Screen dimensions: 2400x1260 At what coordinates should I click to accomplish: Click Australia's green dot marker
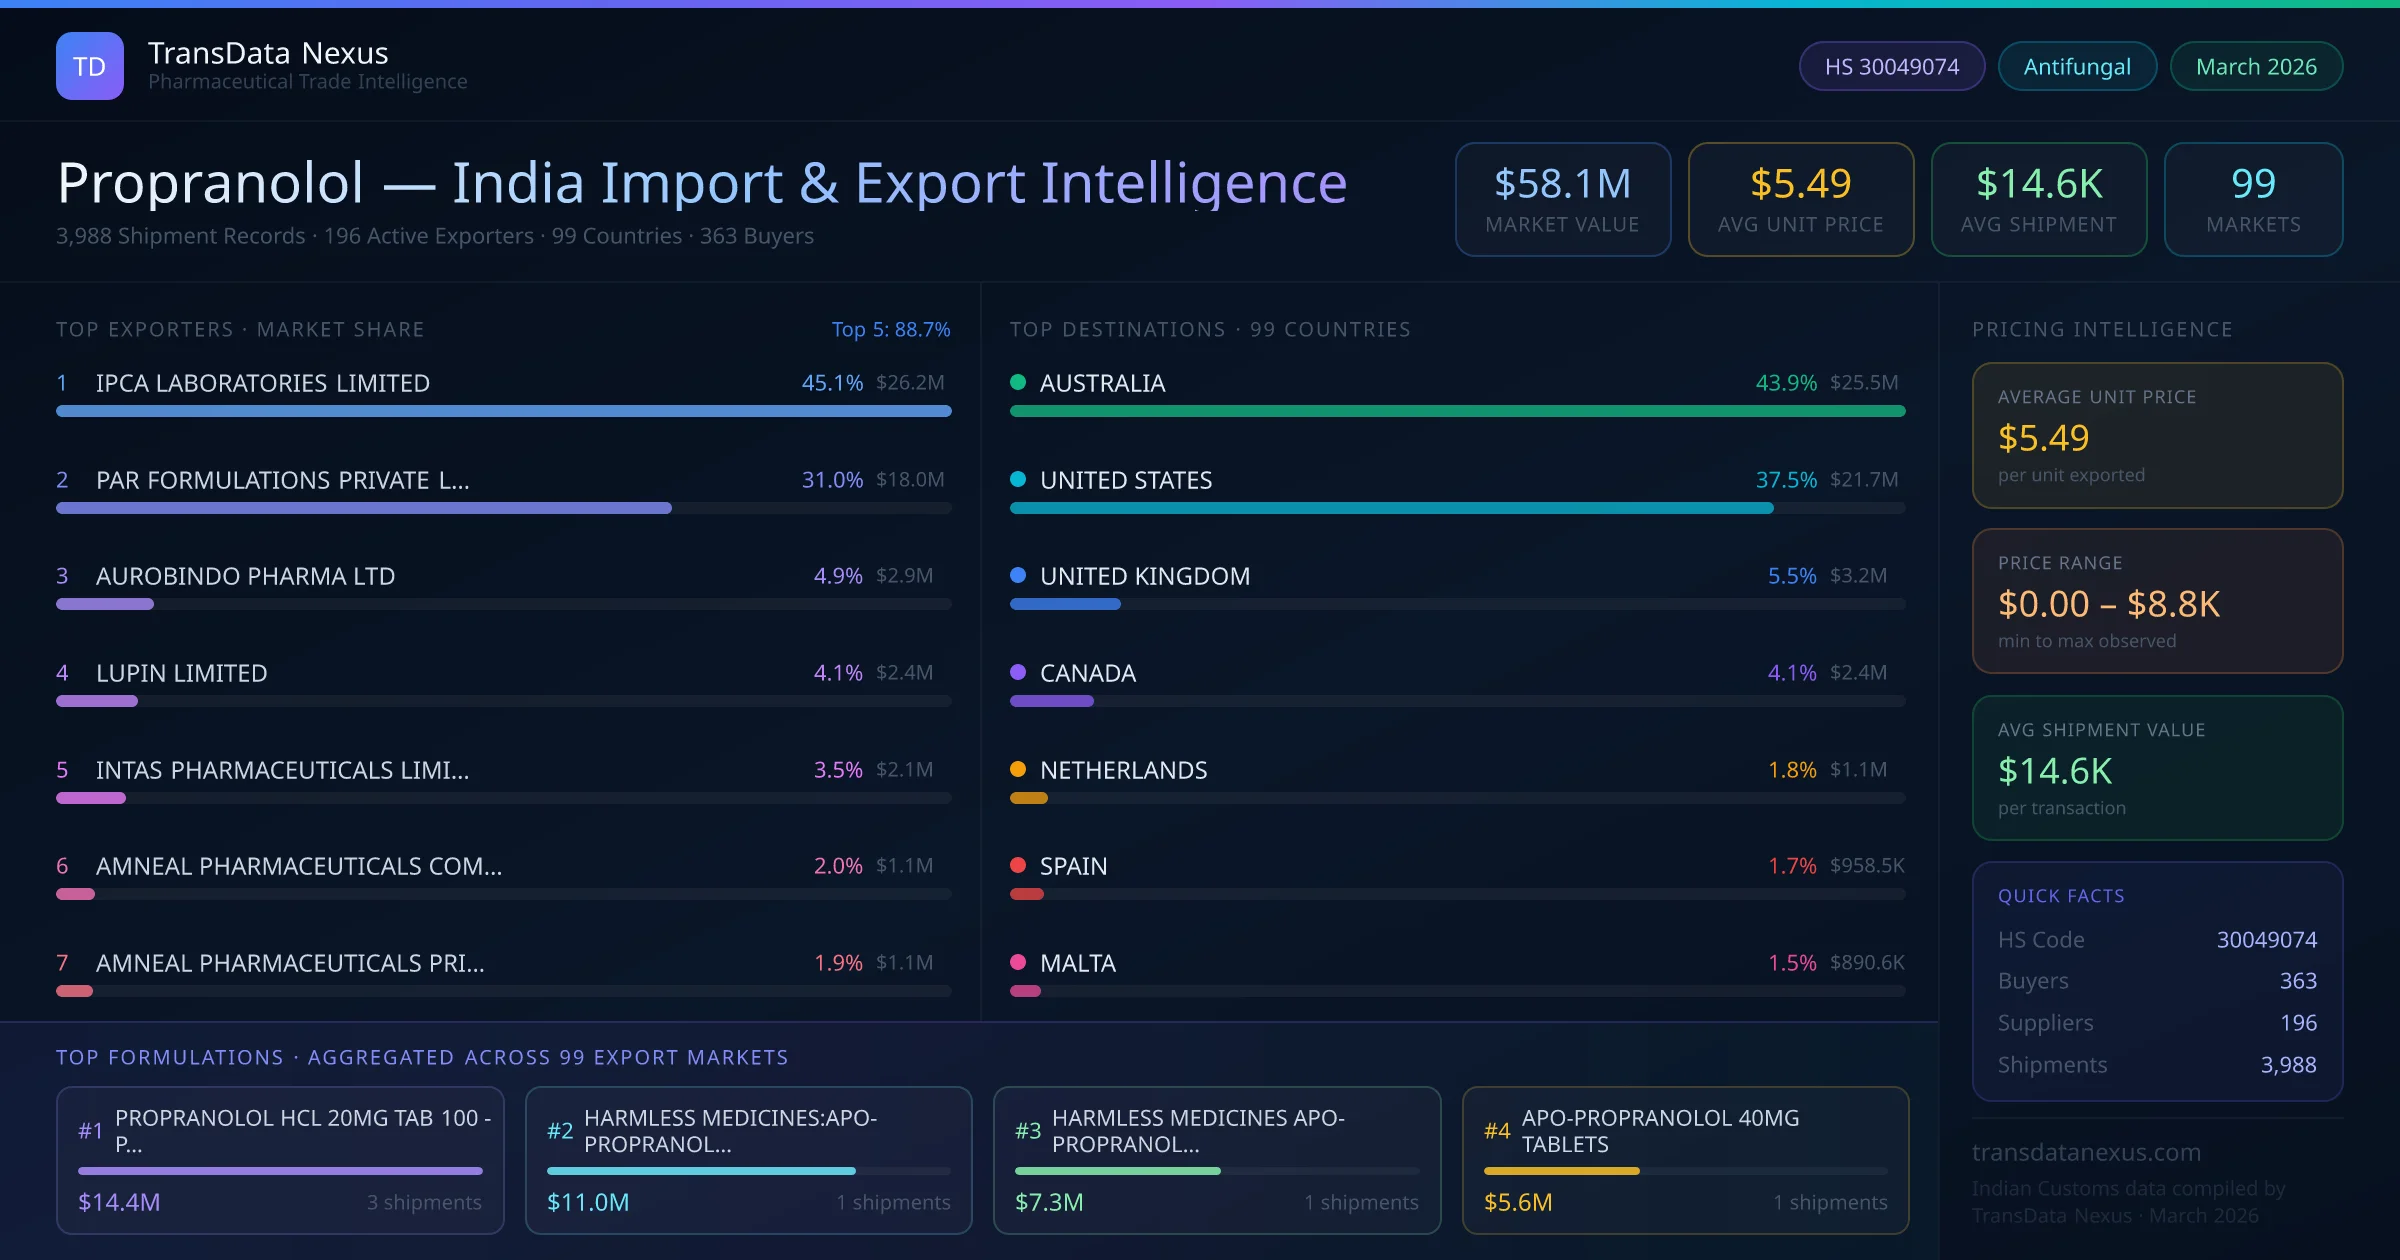pyautogui.click(x=1018, y=382)
